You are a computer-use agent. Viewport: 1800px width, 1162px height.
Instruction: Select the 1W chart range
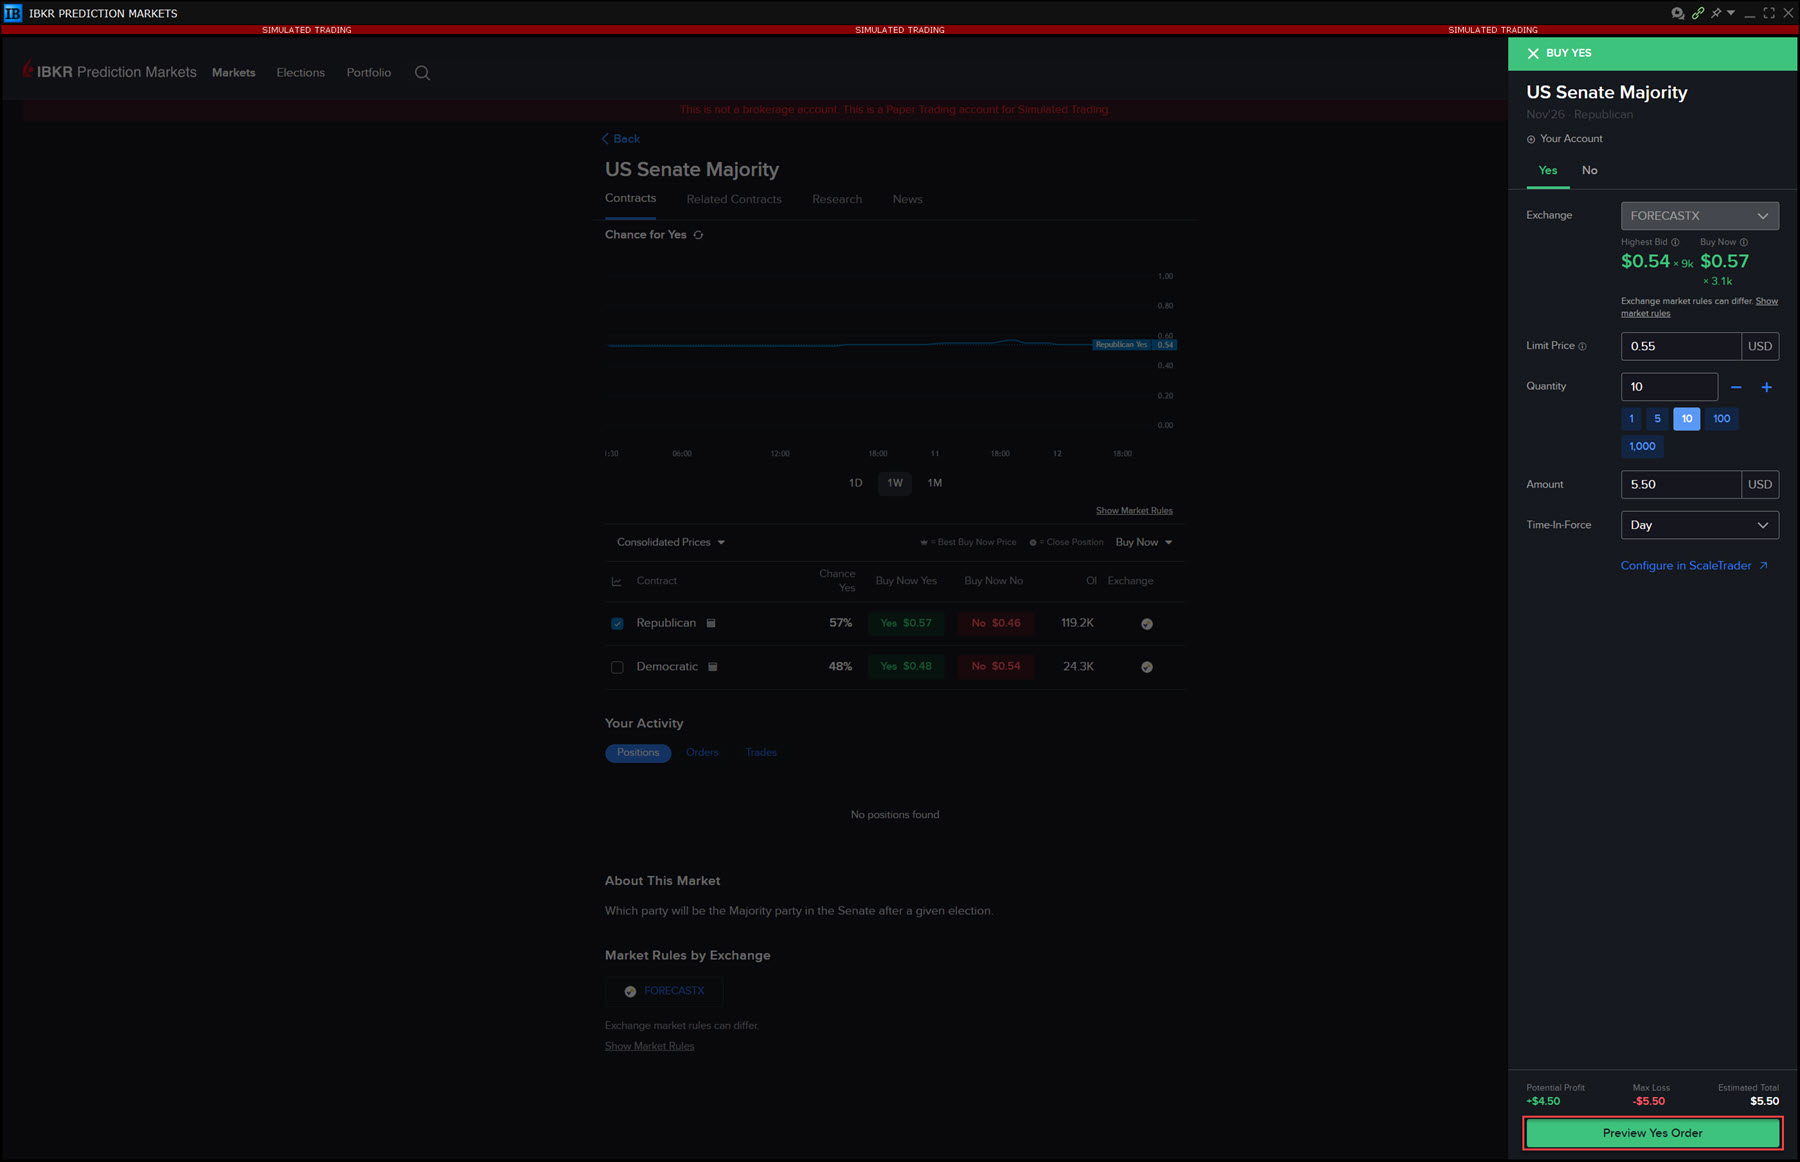coord(895,483)
